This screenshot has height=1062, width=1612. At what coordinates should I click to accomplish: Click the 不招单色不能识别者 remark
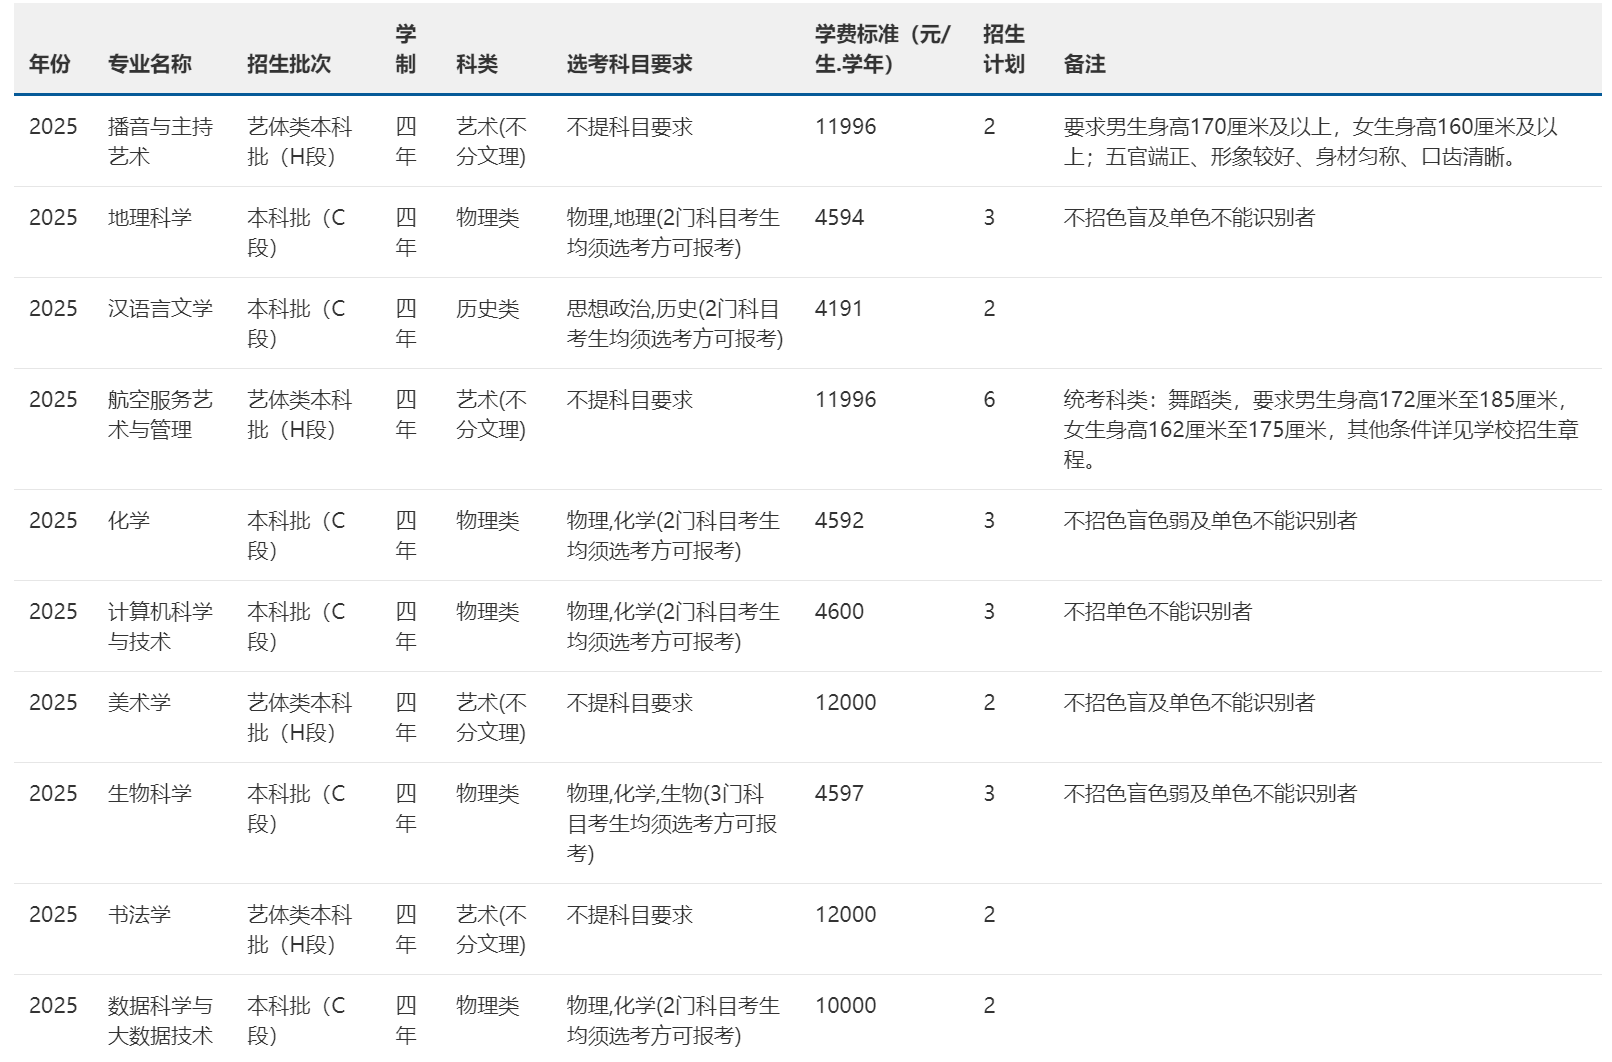[1158, 612]
